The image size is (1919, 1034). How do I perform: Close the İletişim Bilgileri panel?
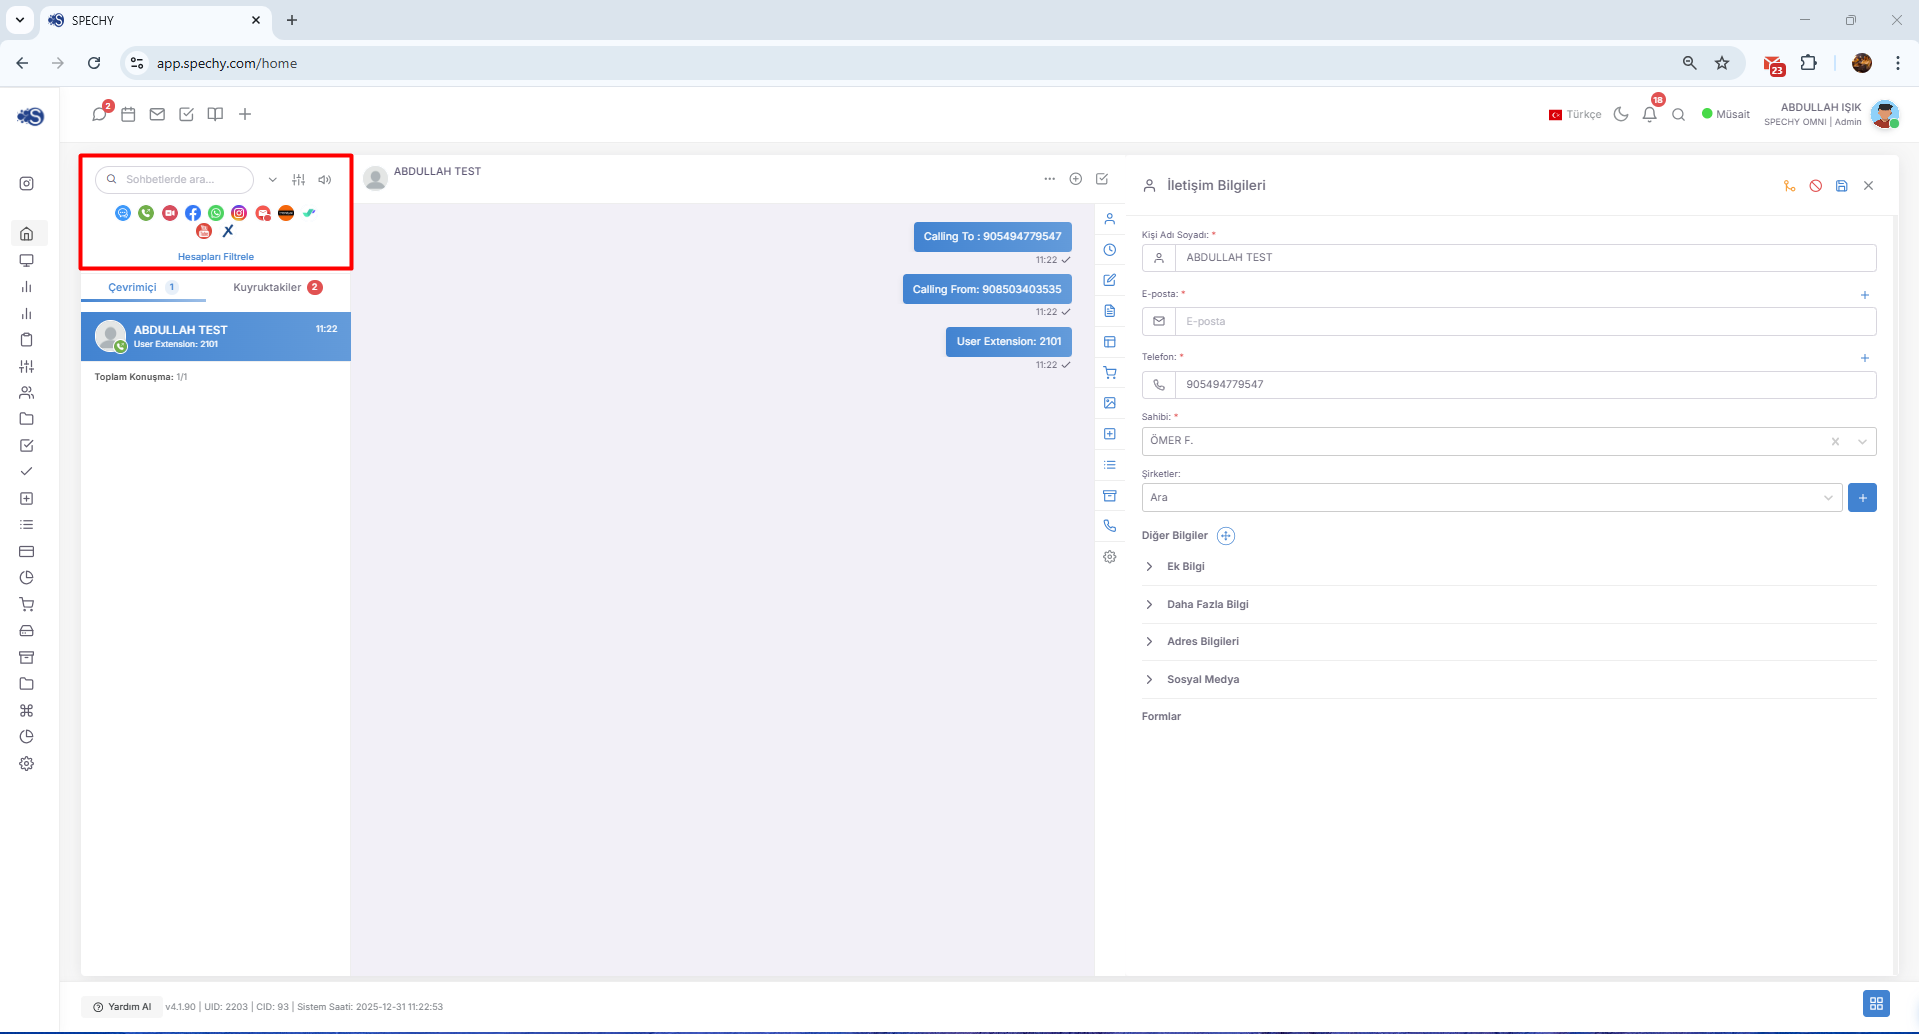(1869, 186)
